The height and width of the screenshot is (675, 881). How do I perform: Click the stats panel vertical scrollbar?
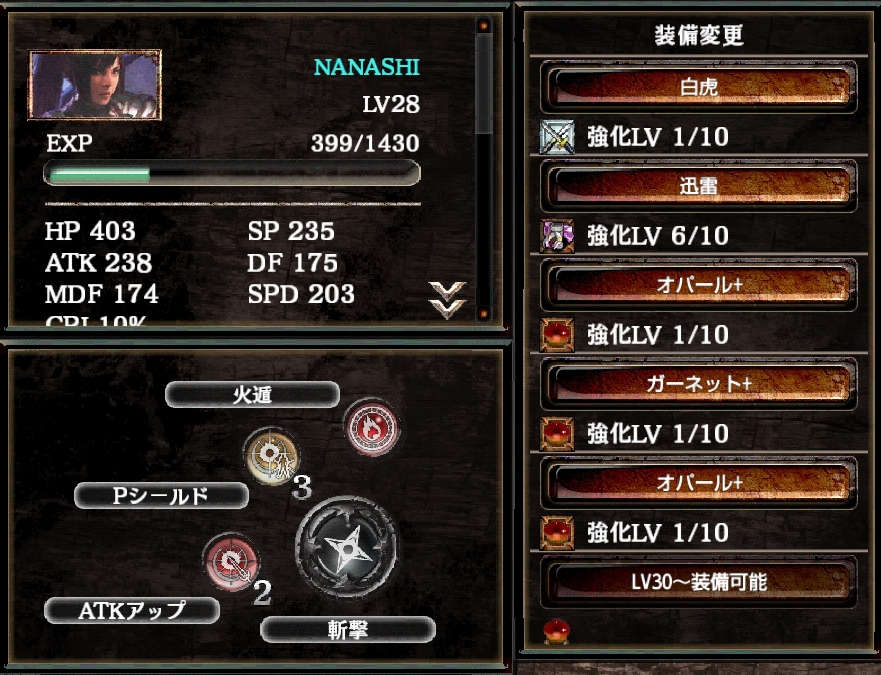[483, 169]
